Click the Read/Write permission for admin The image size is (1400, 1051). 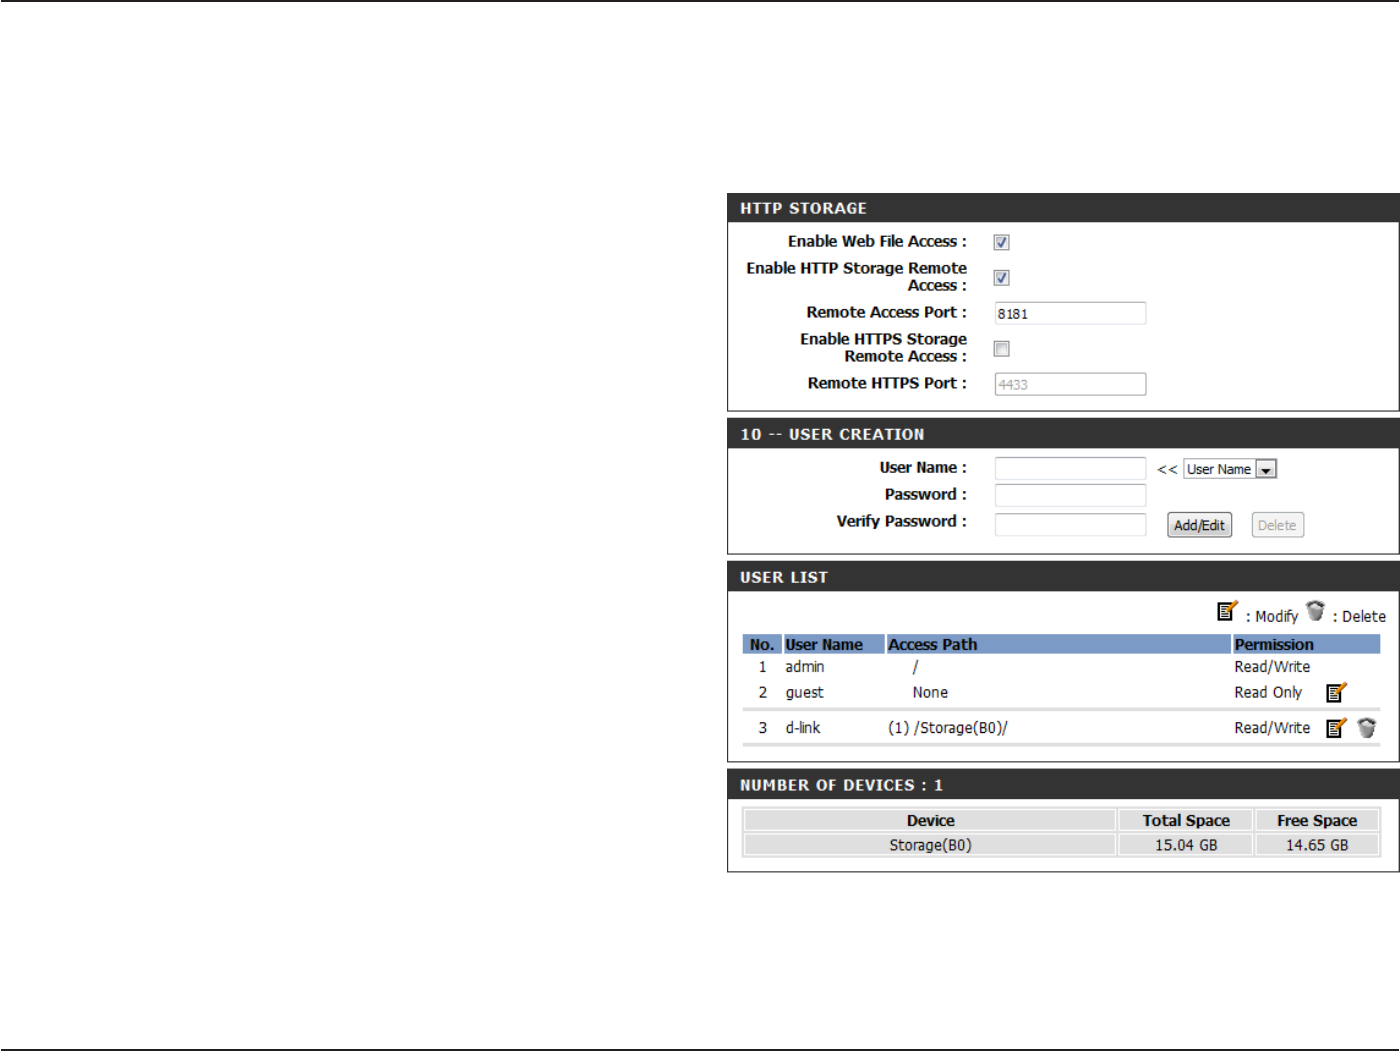tap(1272, 667)
